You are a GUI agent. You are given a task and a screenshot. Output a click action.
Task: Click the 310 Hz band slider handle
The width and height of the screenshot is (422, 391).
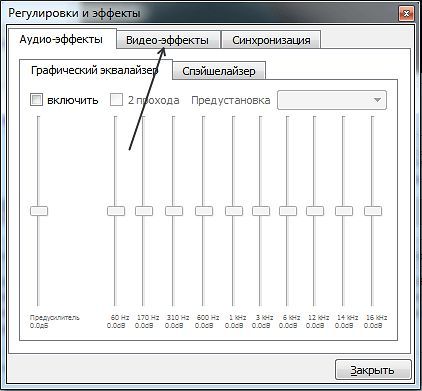click(x=174, y=211)
